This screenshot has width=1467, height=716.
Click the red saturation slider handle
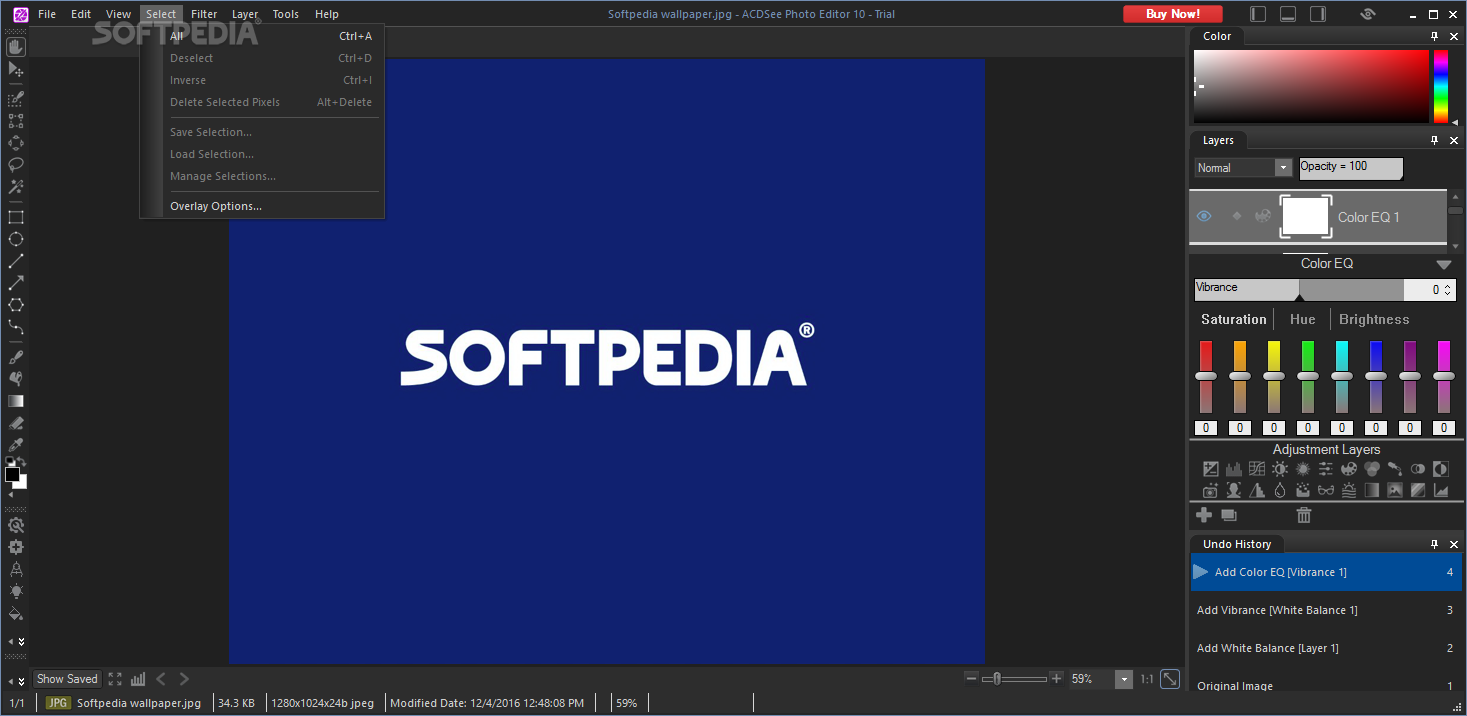[x=1206, y=376]
